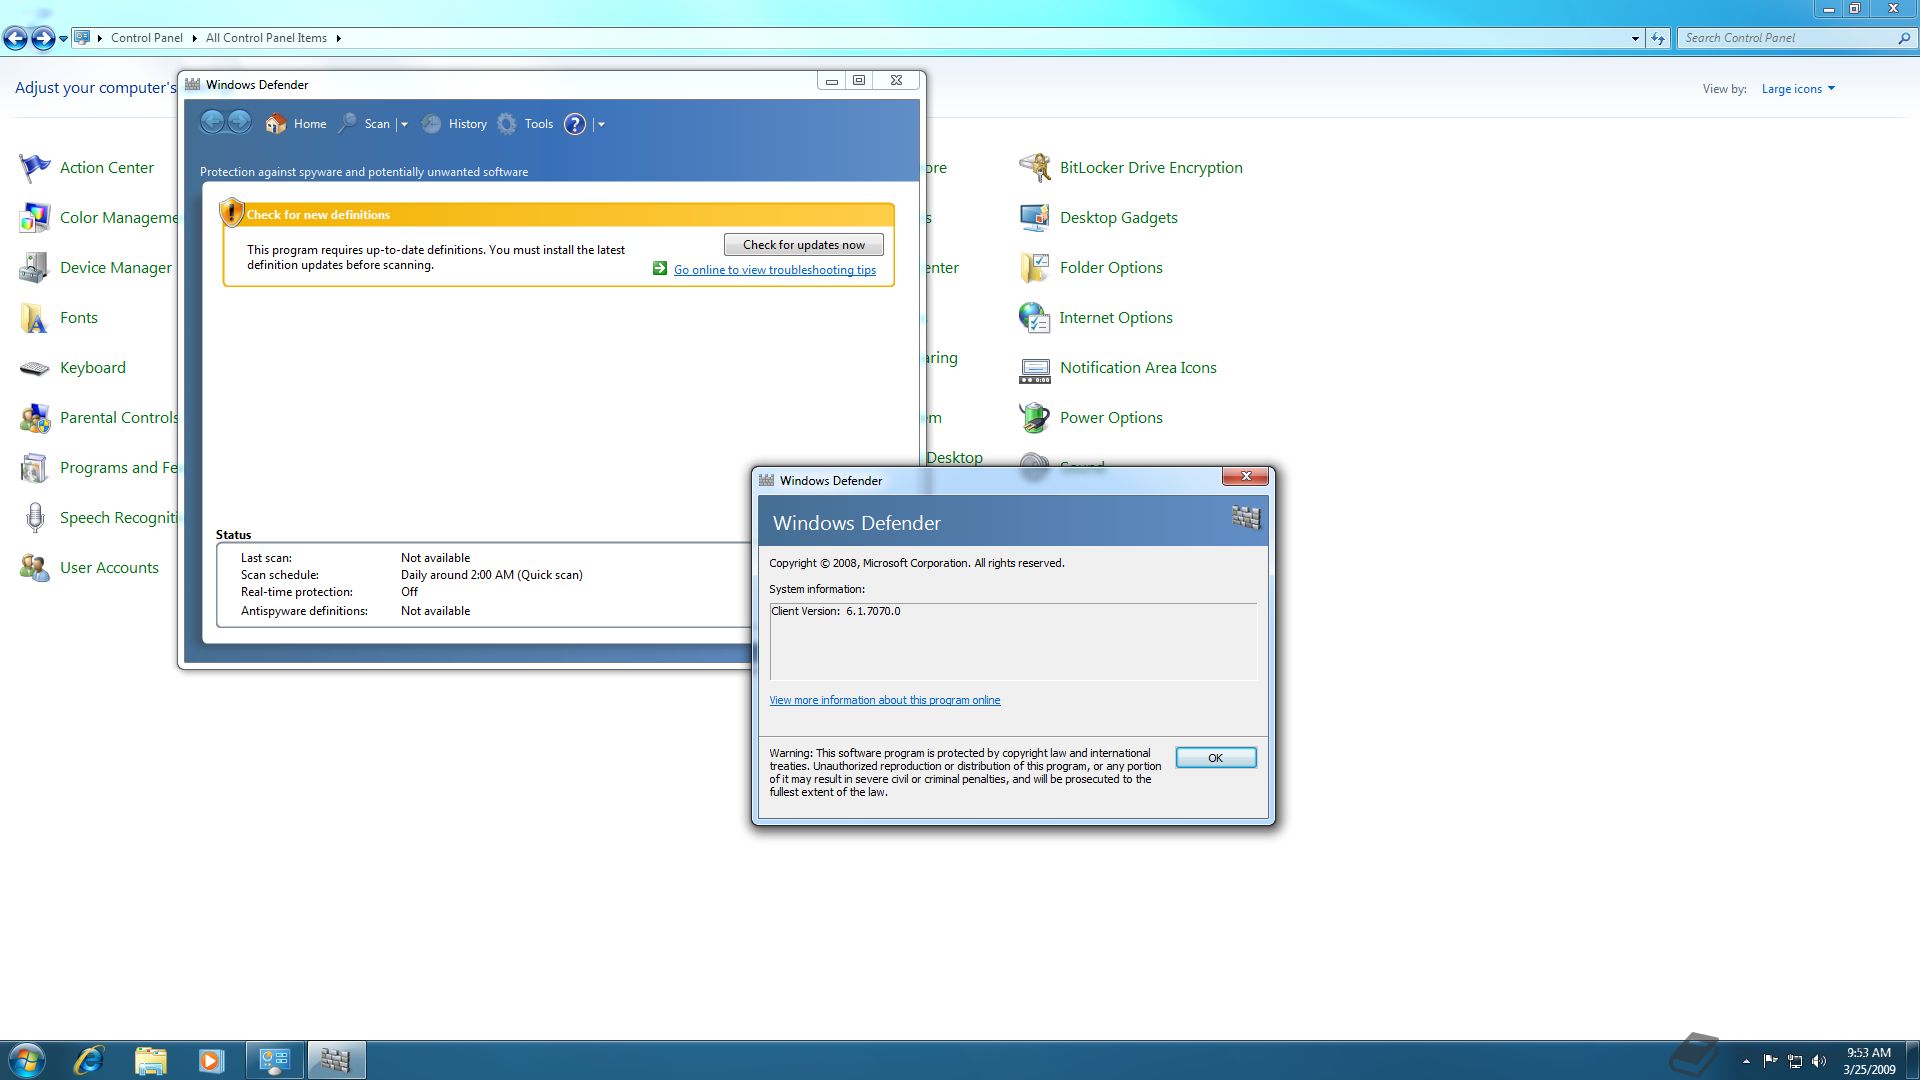Open the View by Large icons dropdown
Viewport: 1920px width, 1080px height.
point(1798,89)
